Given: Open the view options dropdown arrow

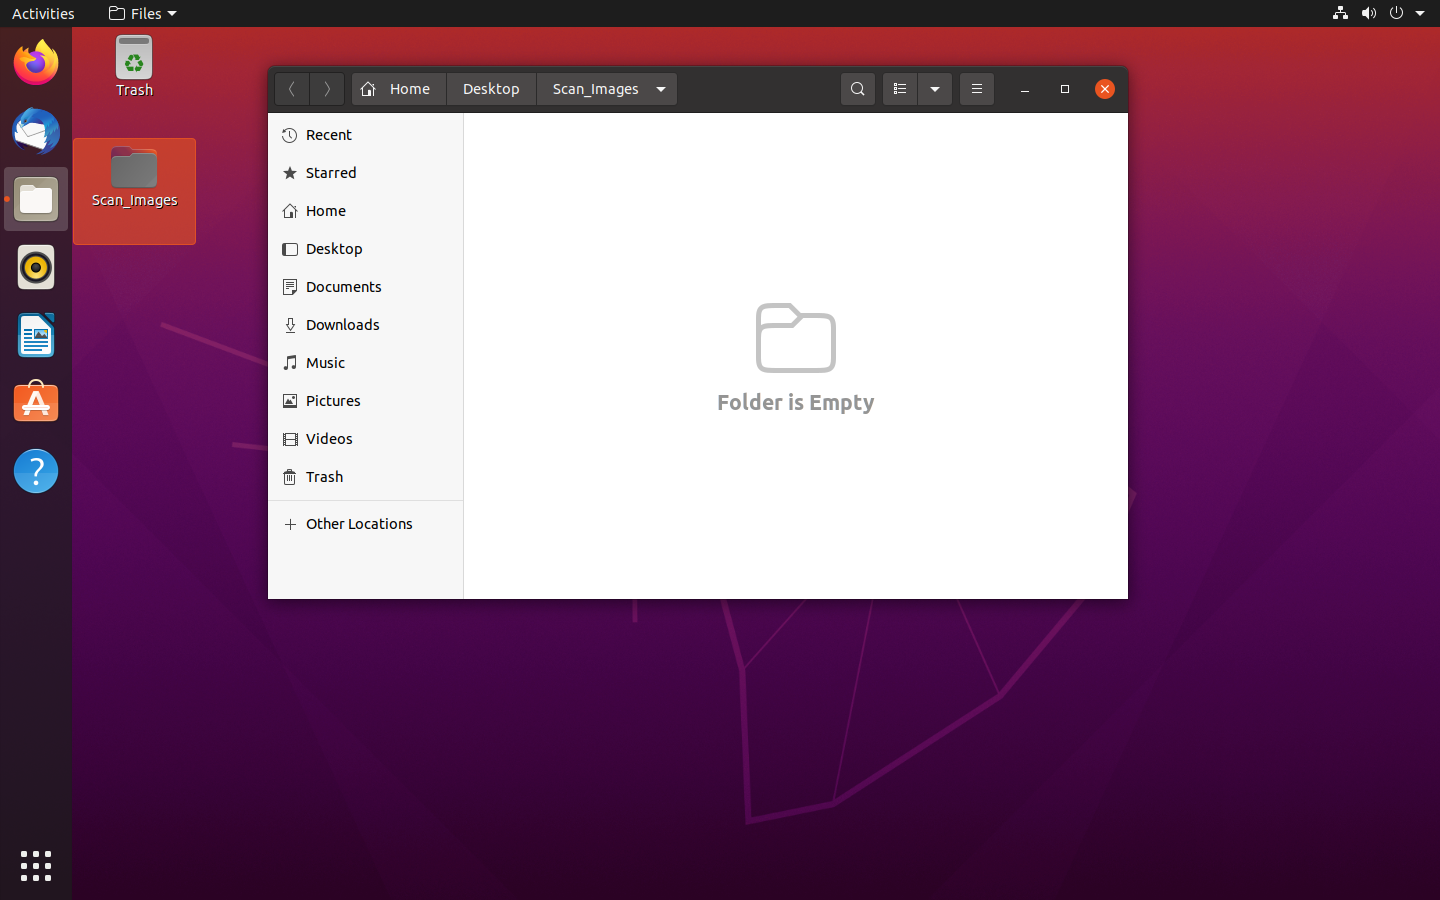Looking at the screenshot, I should [x=935, y=89].
